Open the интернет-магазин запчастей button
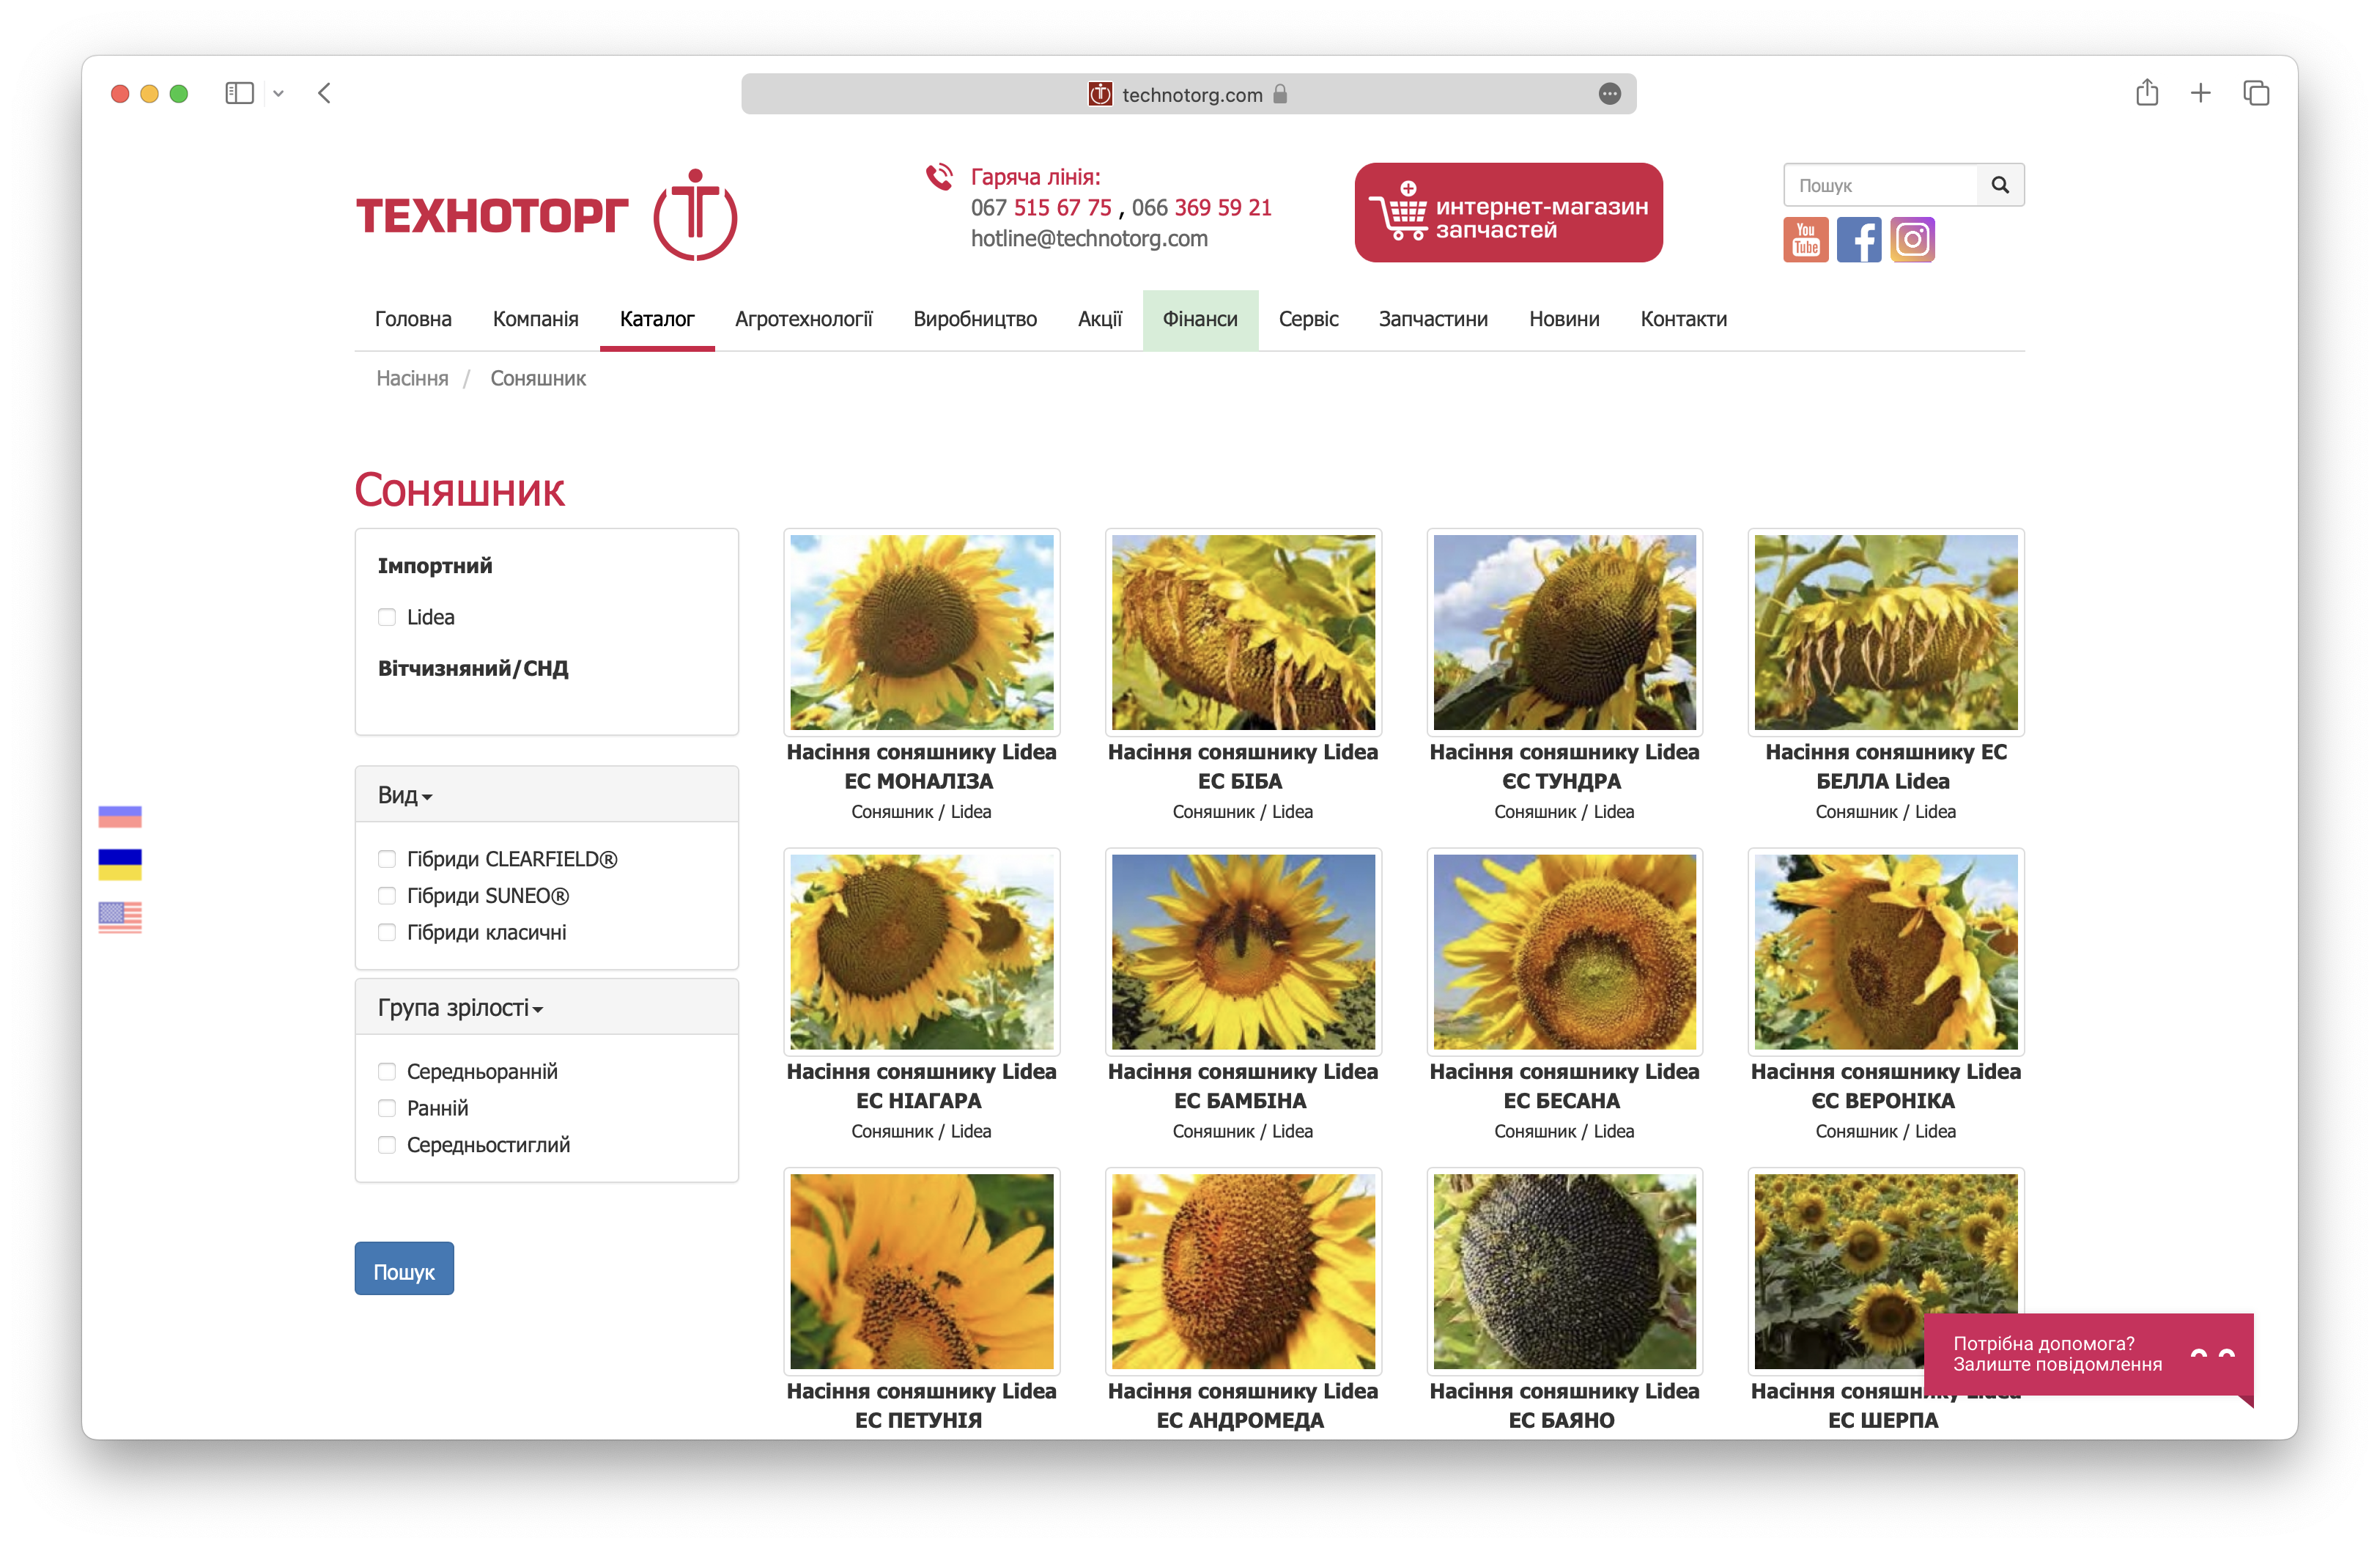2380x1548 pixels. coord(1508,213)
